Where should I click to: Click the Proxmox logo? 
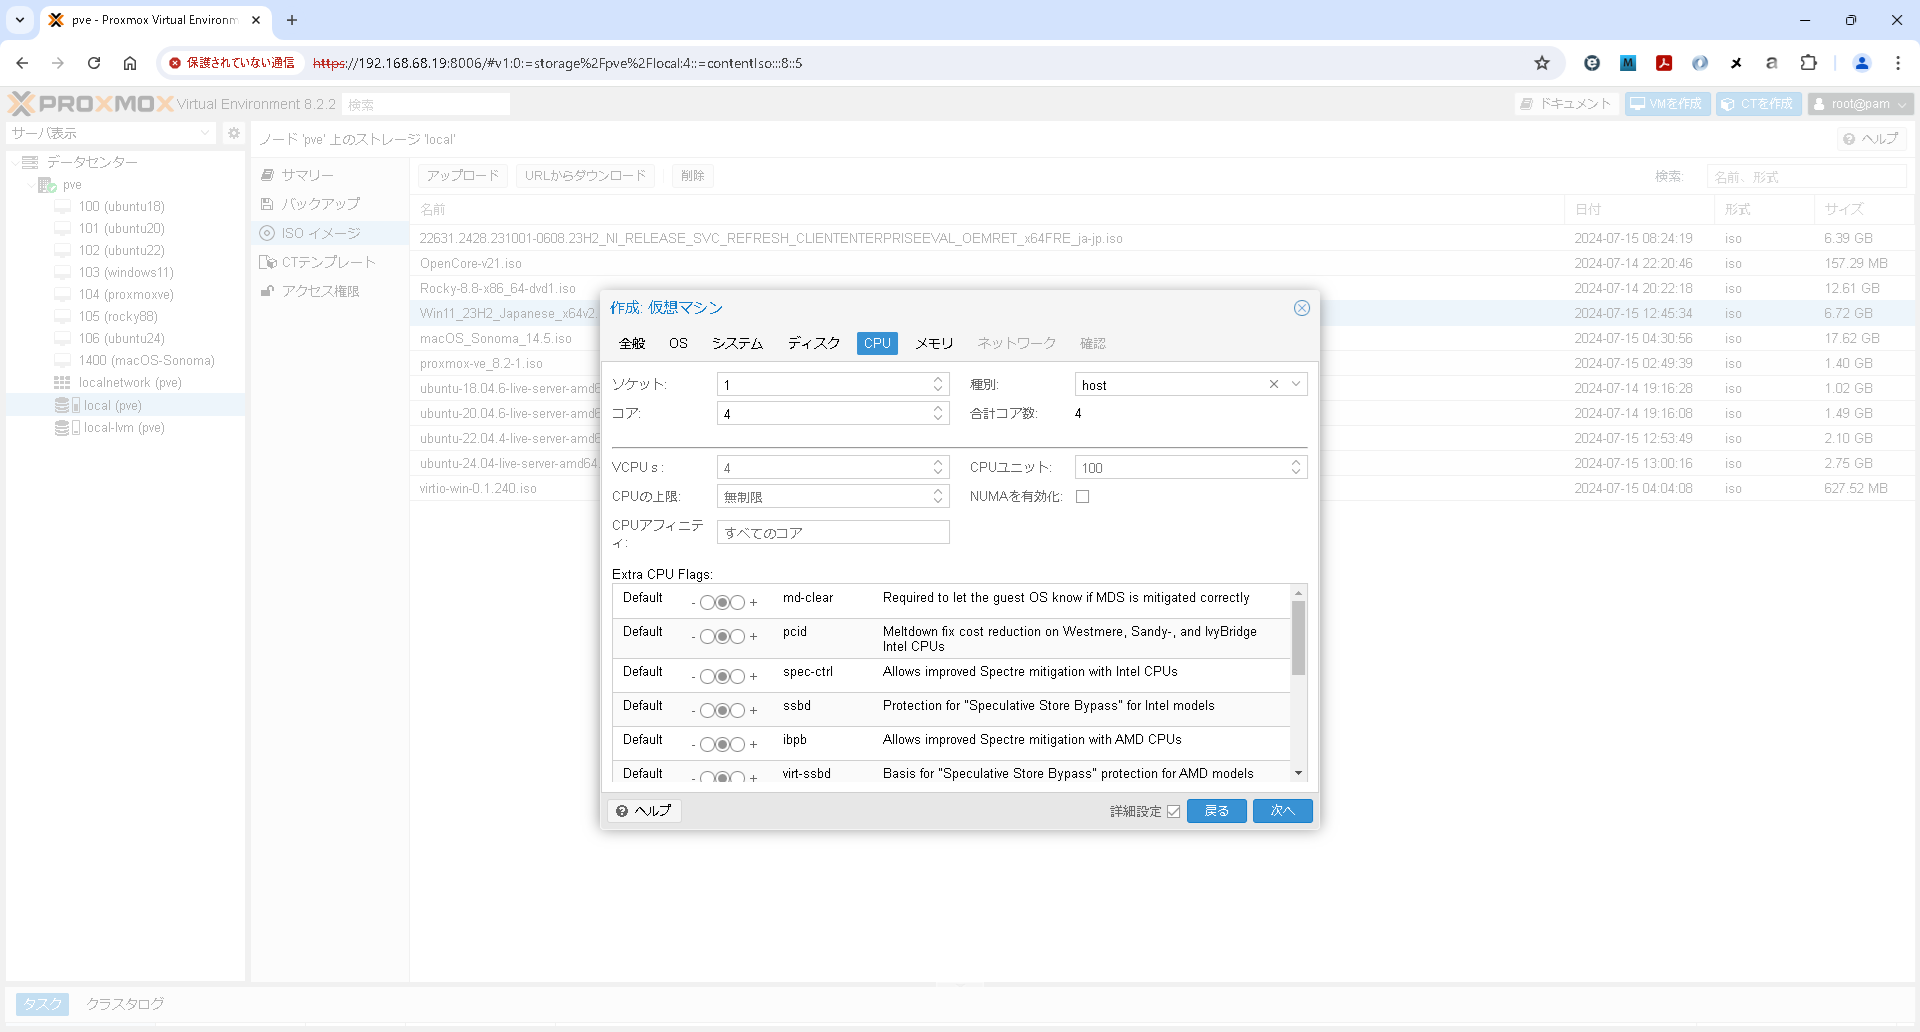pos(90,104)
